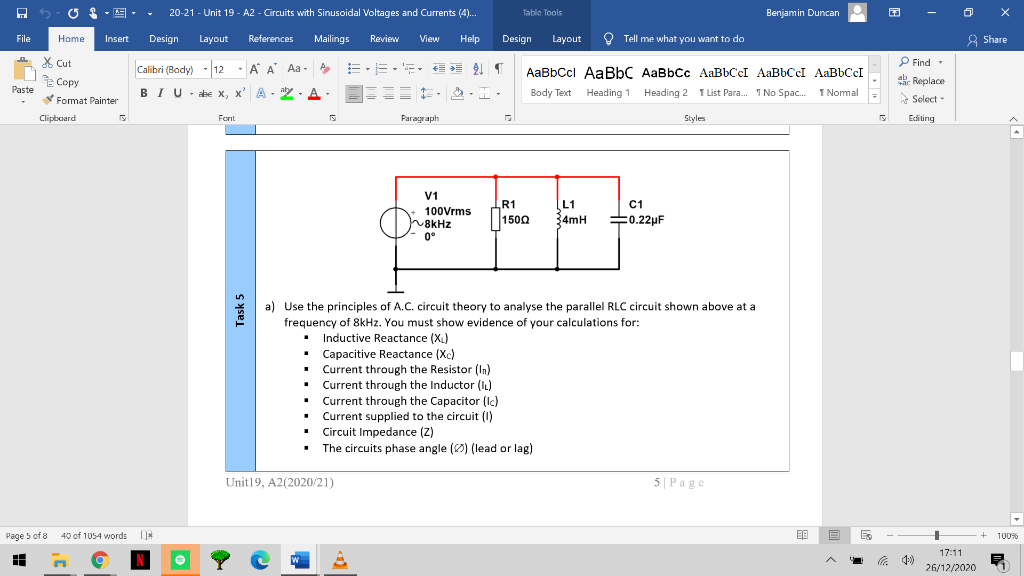Open the File tab

tap(24, 39)
